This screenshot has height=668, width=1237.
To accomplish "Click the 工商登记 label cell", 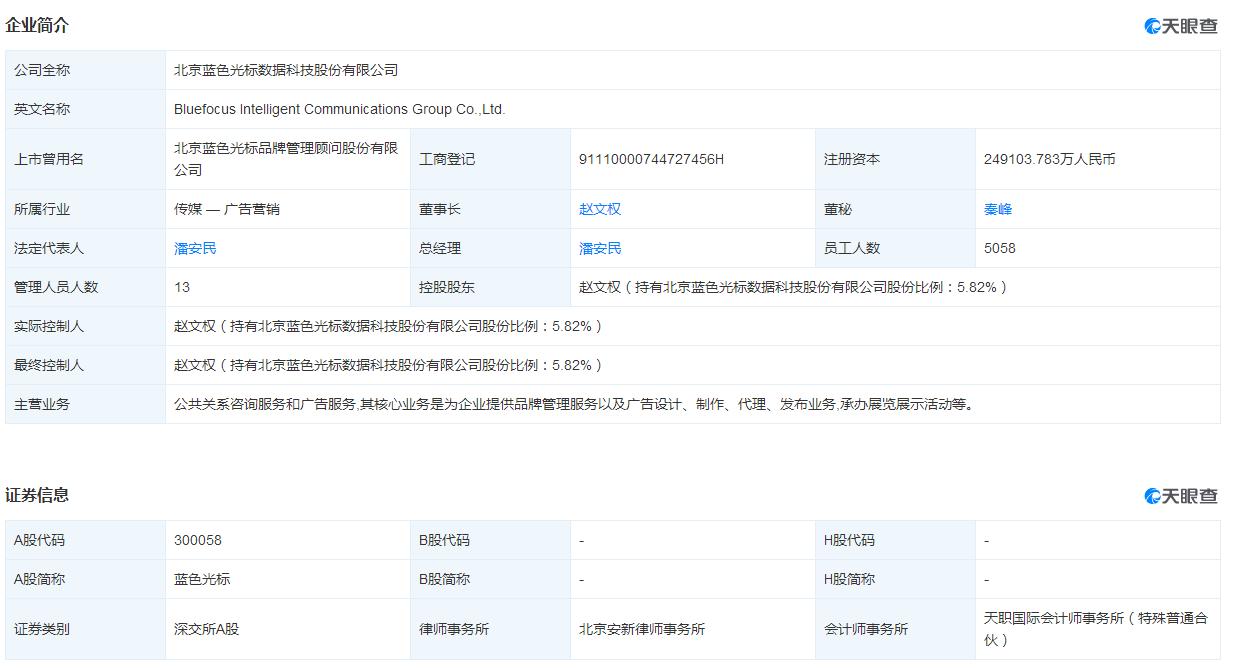I will [x=491, y=159].
